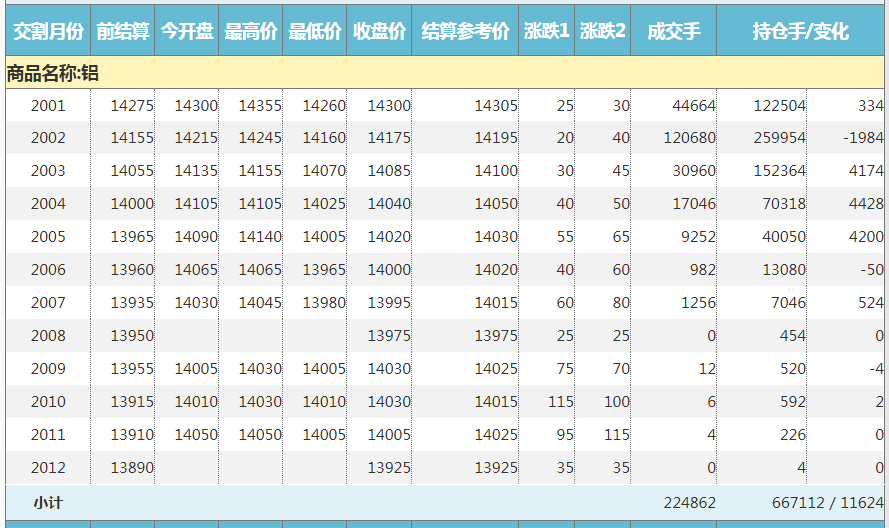Click the subtotal volume 224862
The height and width of the screenshot is (528, 889).
tap(689, 503)
